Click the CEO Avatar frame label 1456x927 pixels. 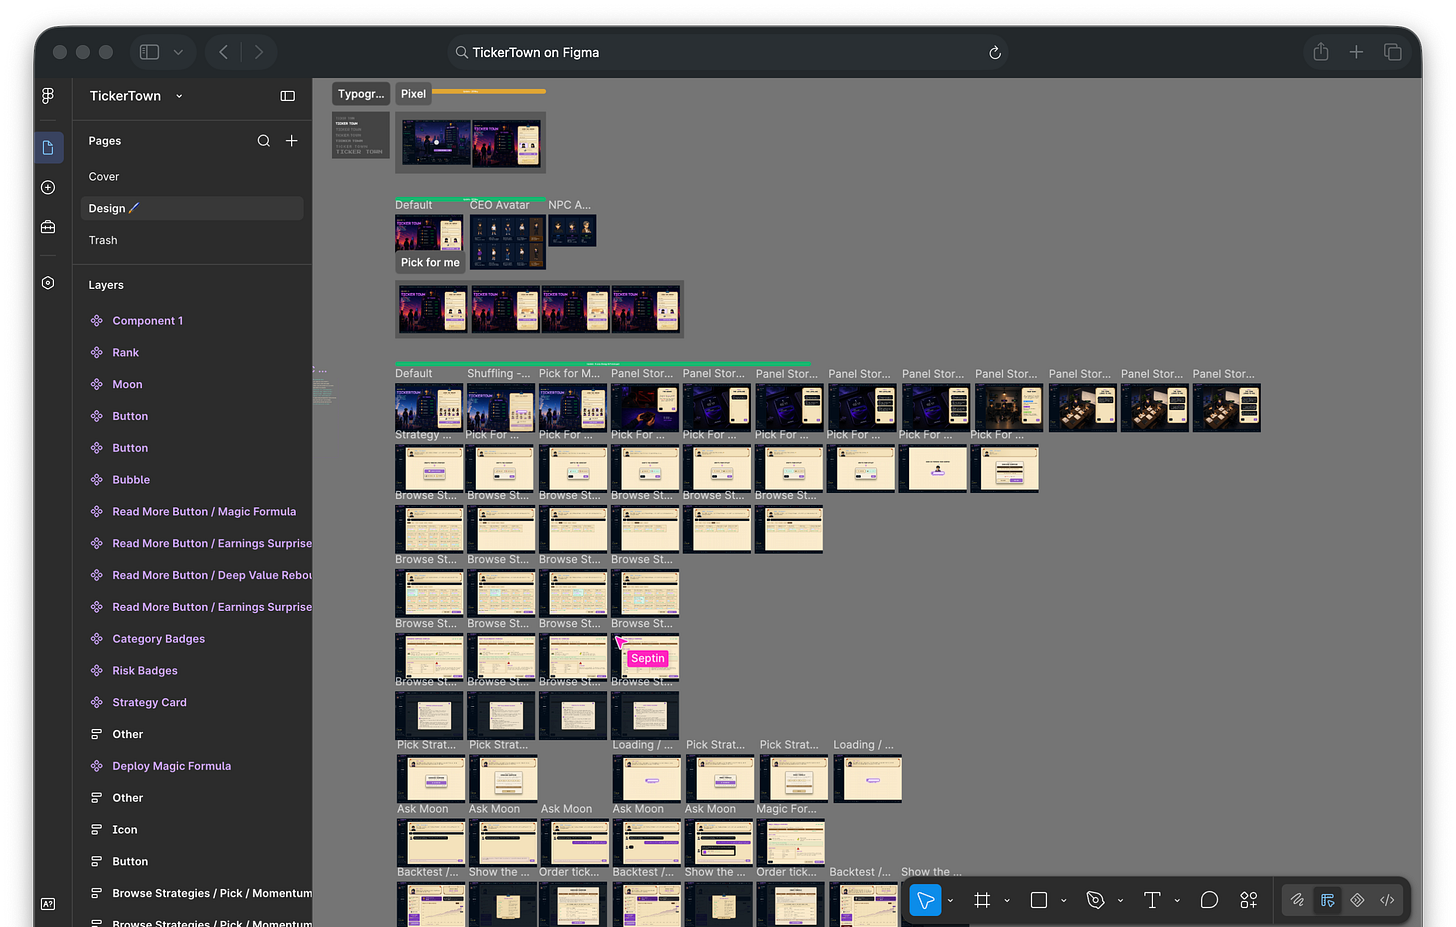coord(500,205)
